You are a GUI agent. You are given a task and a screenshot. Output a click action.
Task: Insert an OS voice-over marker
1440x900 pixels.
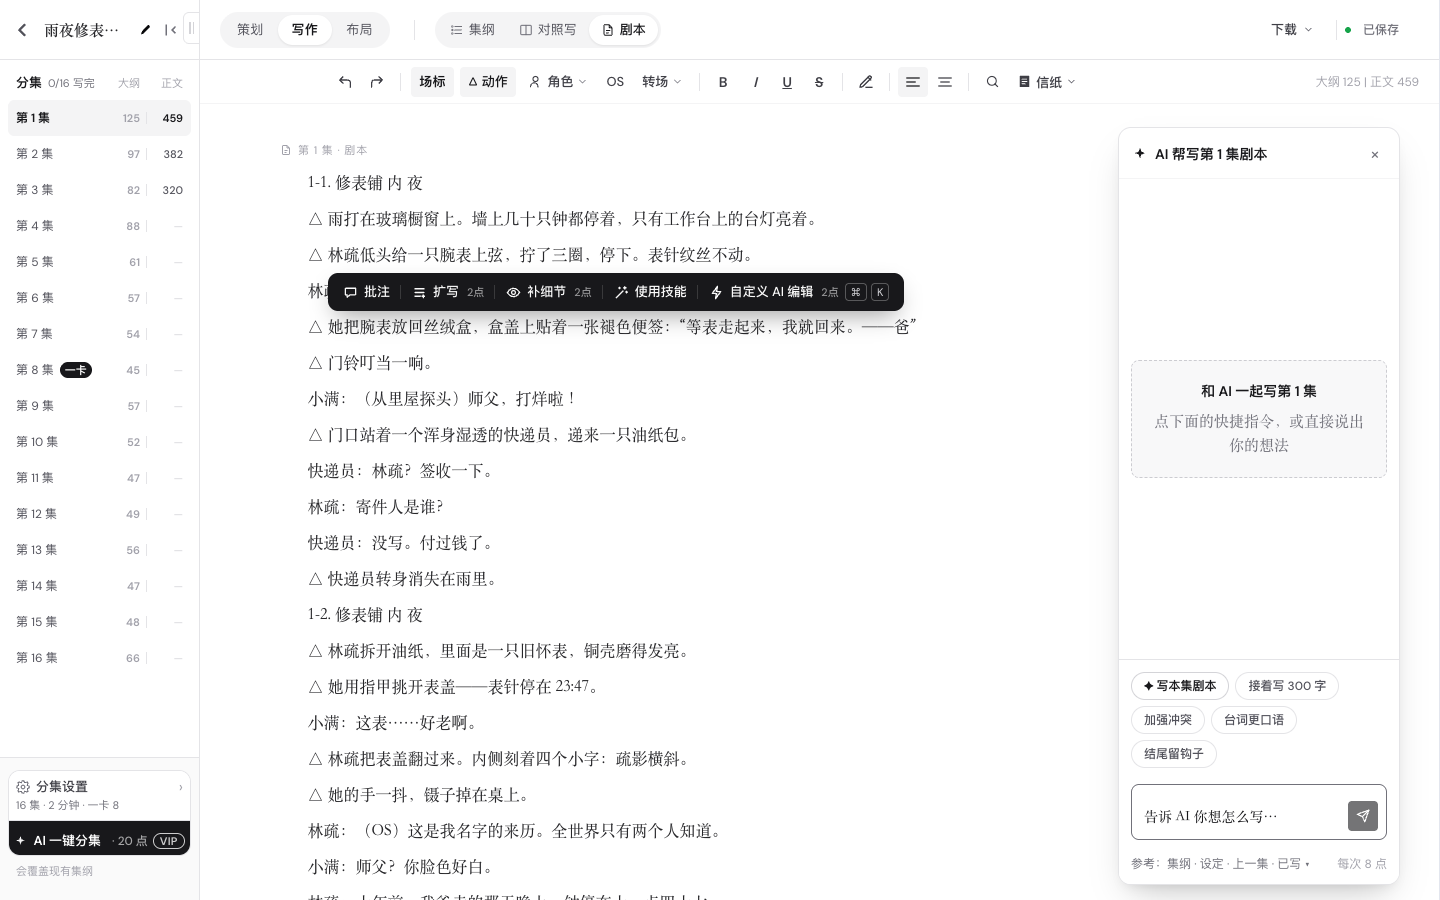coord(615,82)
